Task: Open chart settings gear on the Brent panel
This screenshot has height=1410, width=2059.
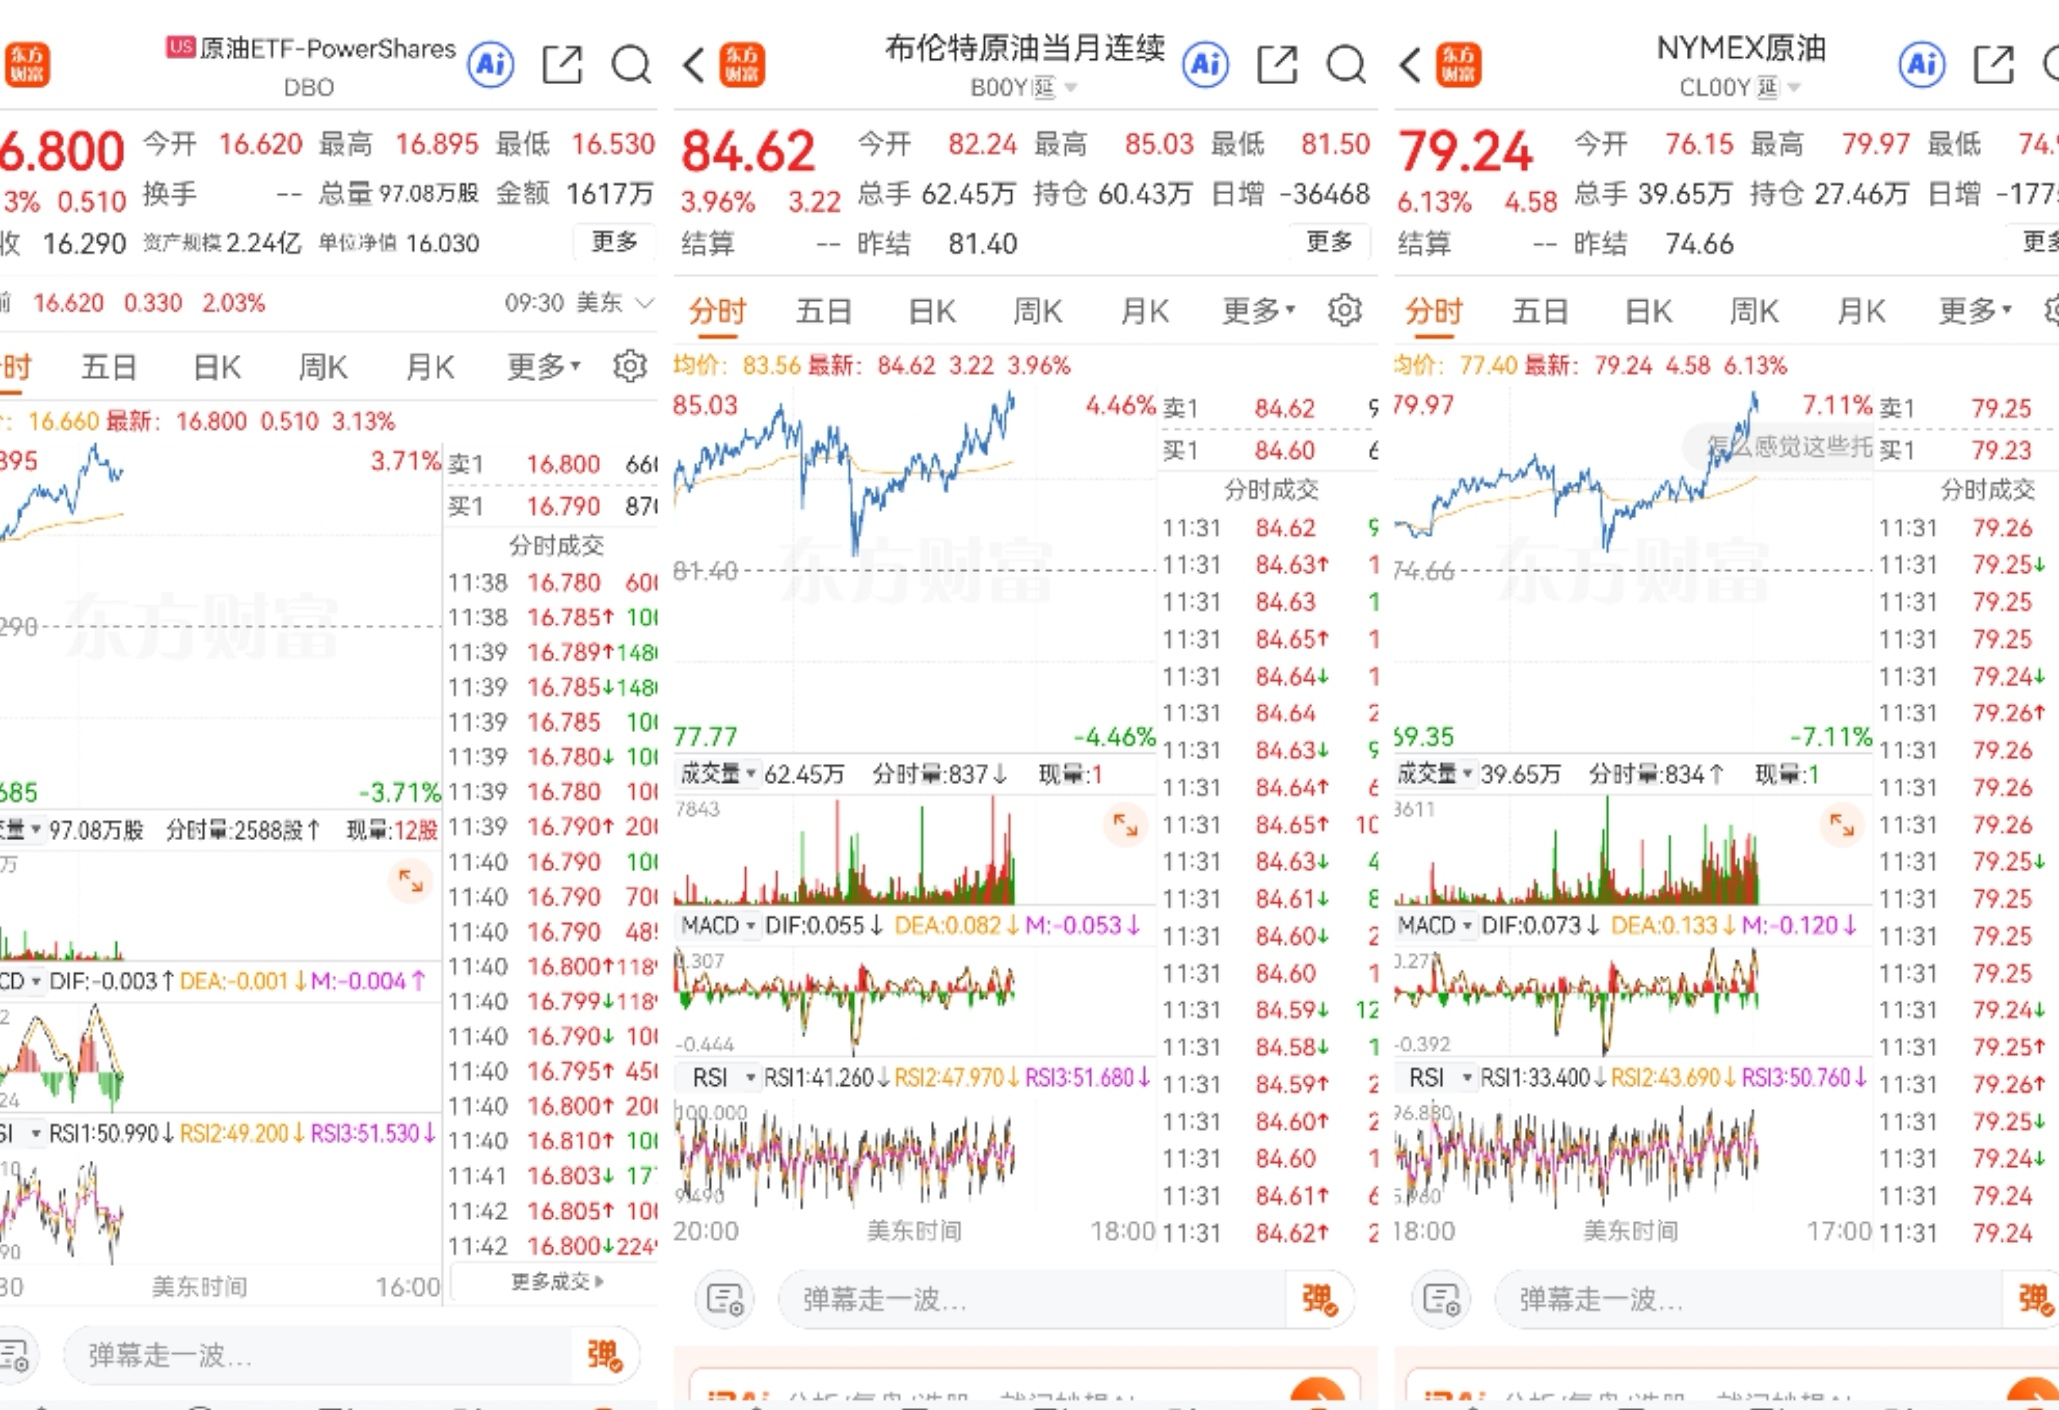Action: click(1344, 311)
